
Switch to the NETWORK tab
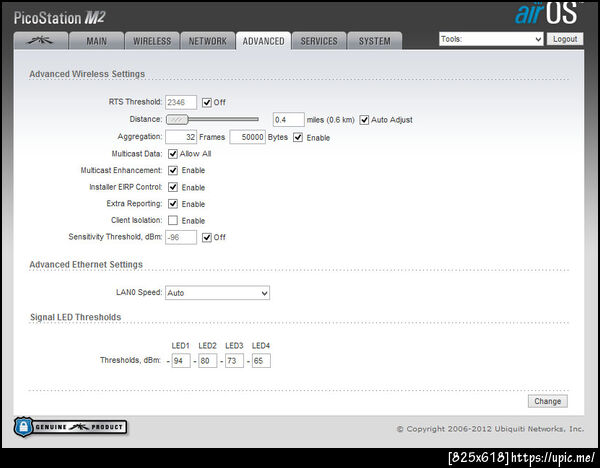coord(208,41)
